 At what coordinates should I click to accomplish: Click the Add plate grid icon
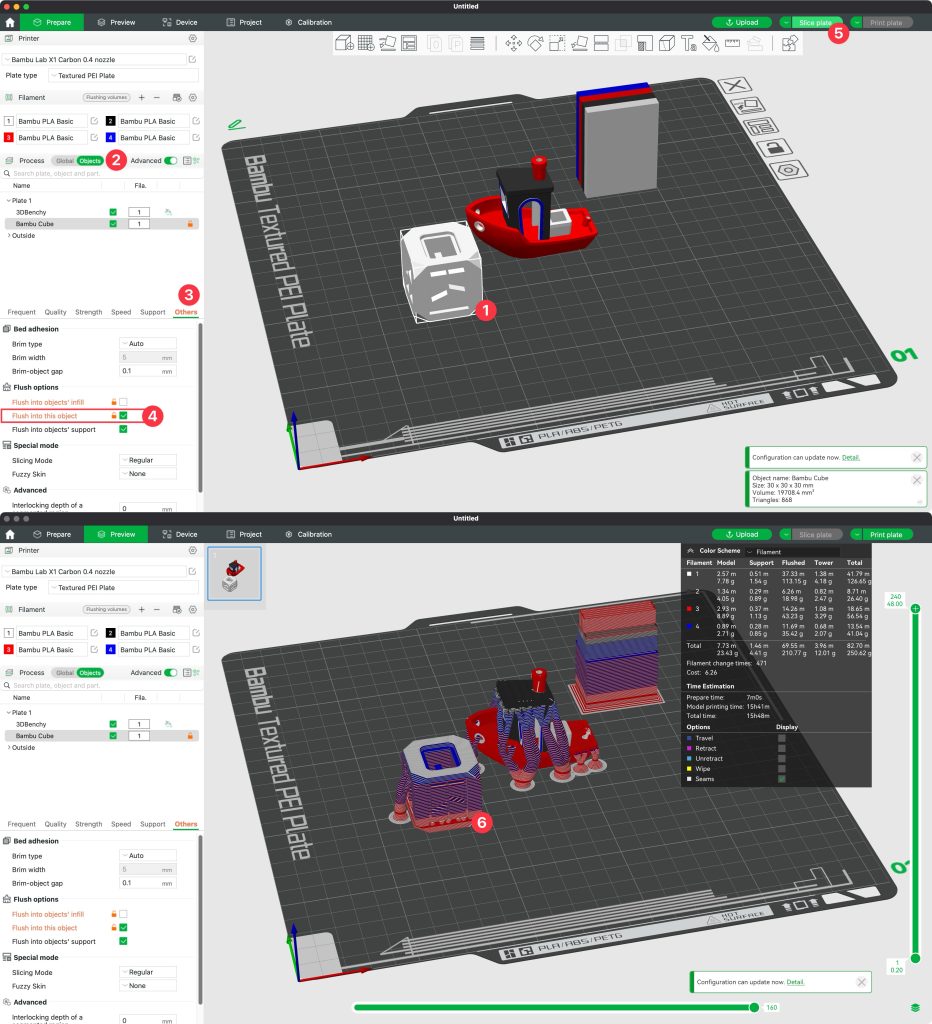[x=366, y=43]
